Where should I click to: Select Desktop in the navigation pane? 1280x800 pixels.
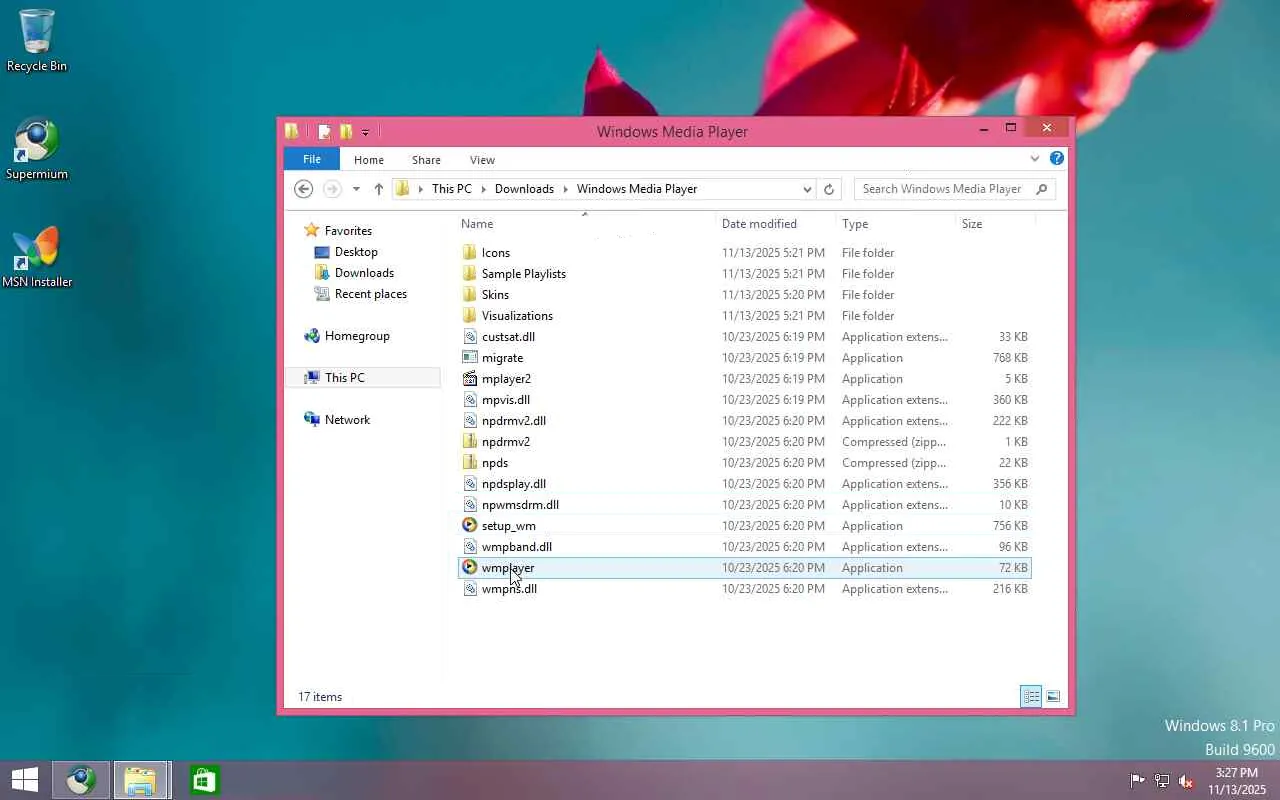356,252
